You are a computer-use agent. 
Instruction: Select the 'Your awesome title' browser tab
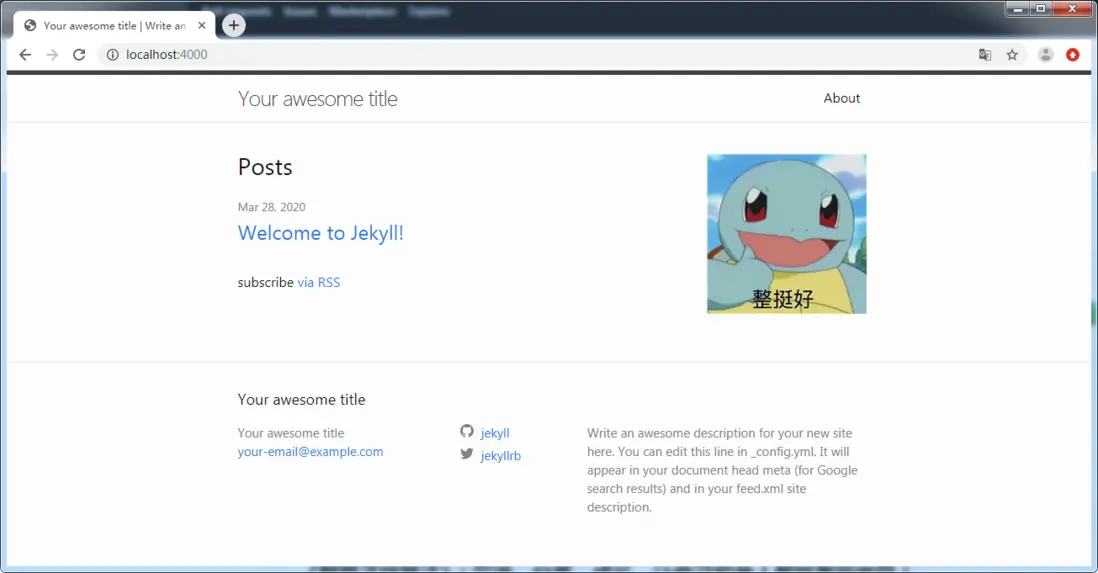coord(114,25)
